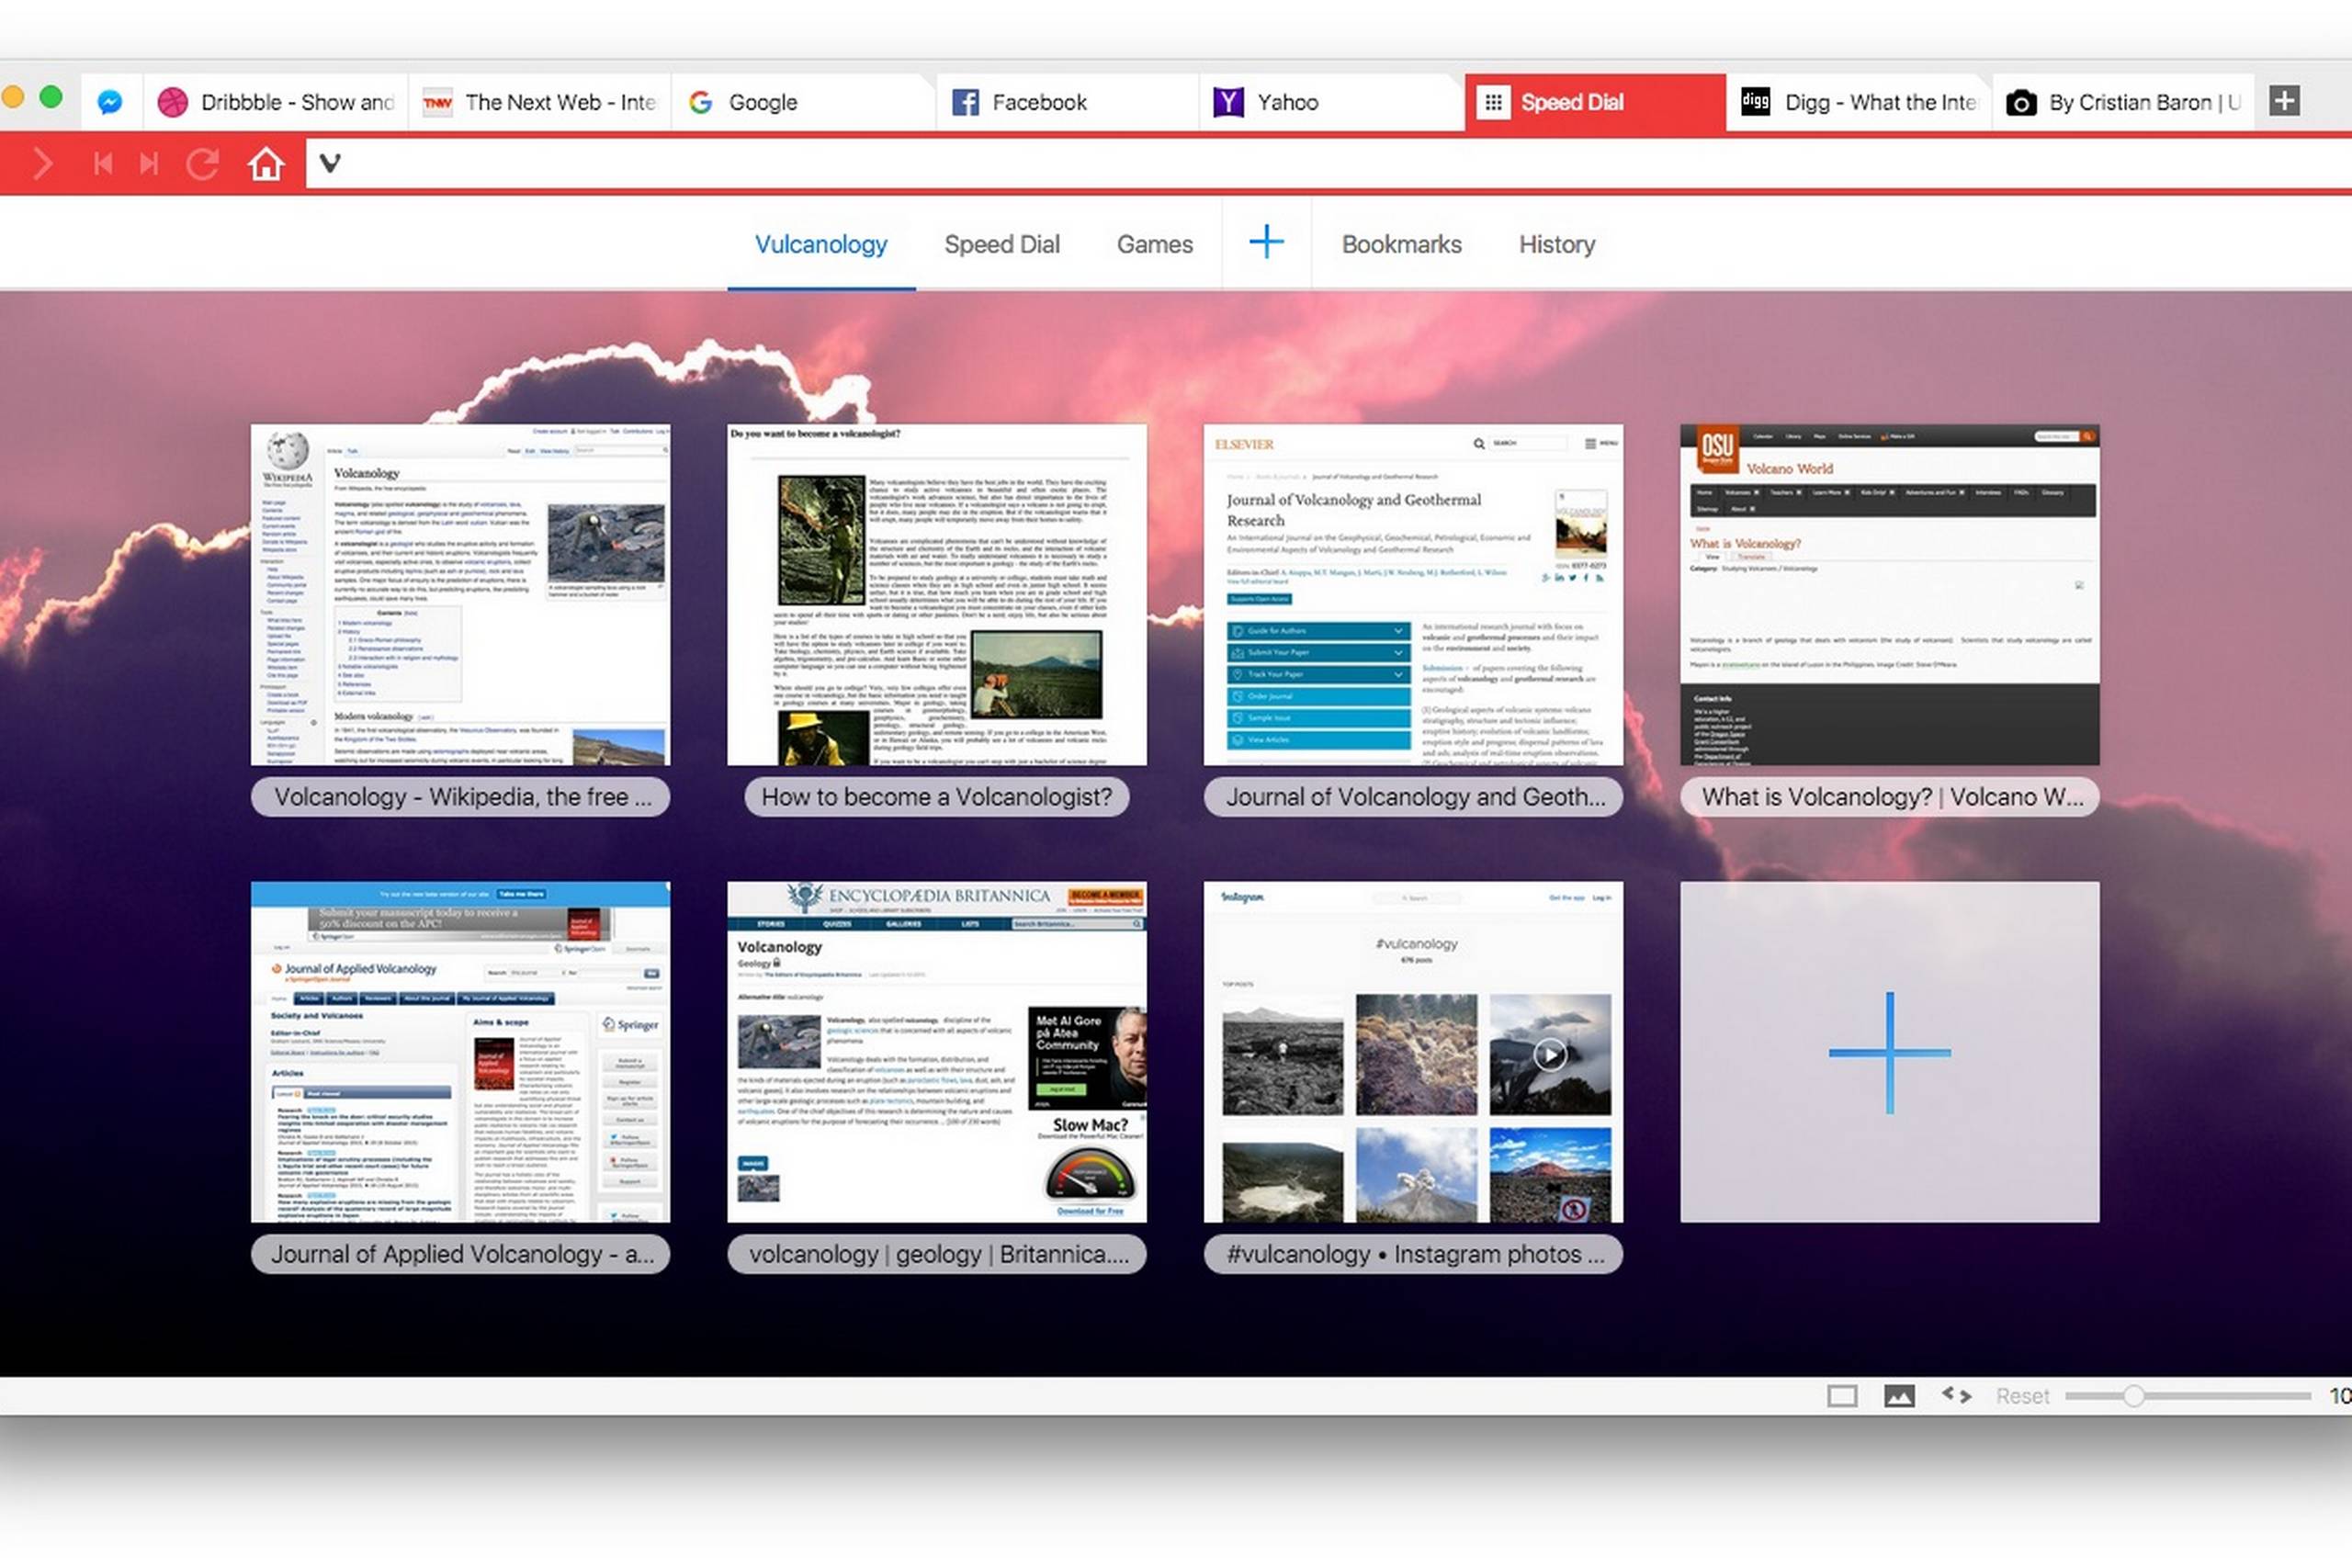The width and height of the screenshot is (2352, 1568).
Task: Click the empty add speed dial tile
Action: (1889, 1051)
